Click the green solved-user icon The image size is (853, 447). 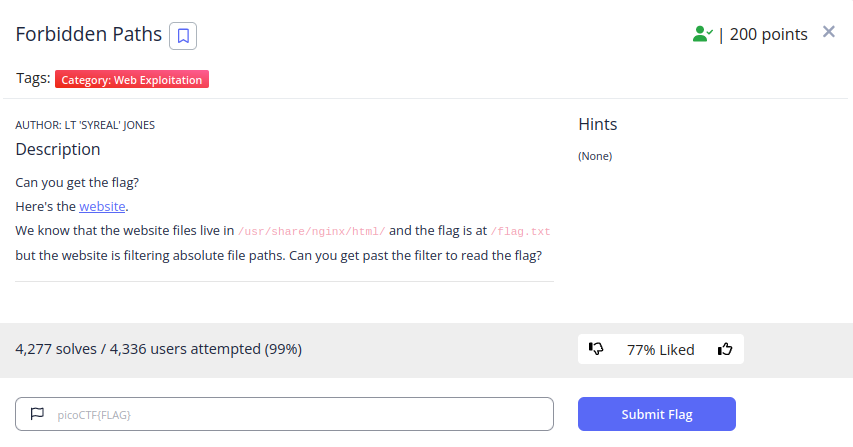point(702,34)
